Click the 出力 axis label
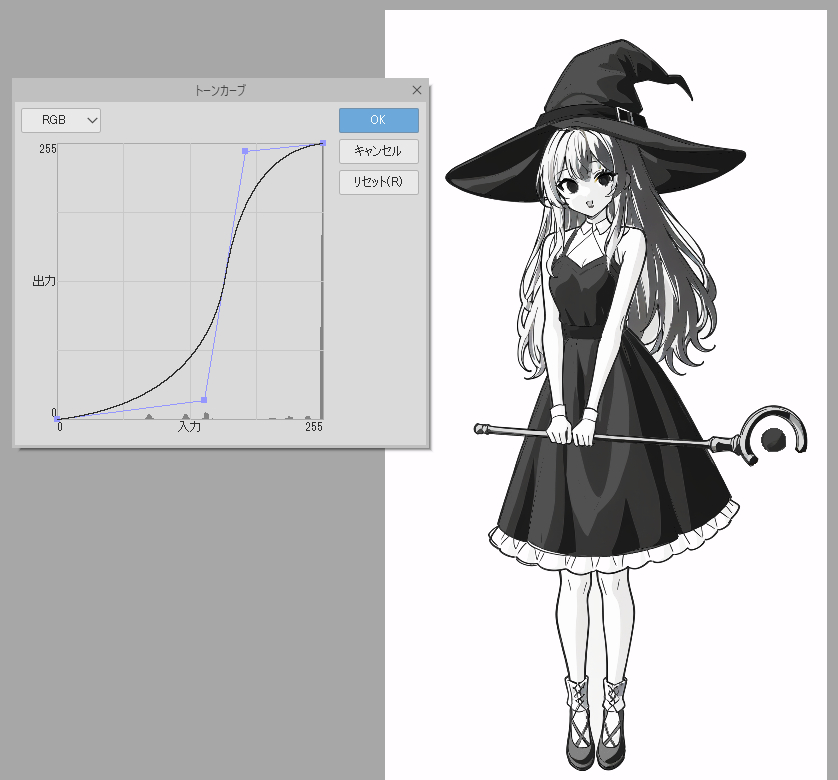The width and height of the screenshot is (838, 780). click(44, 281)
